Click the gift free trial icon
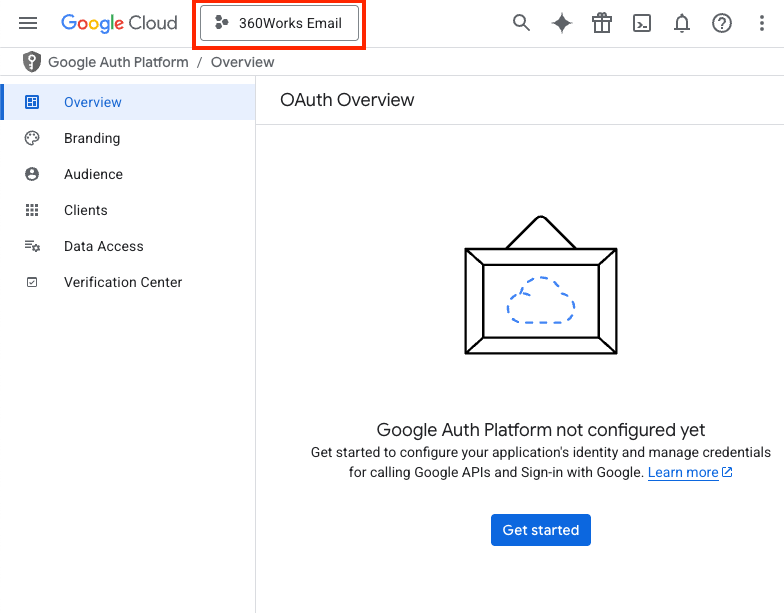784x613 pixels. pyautogui.click(x=602, y=23)
